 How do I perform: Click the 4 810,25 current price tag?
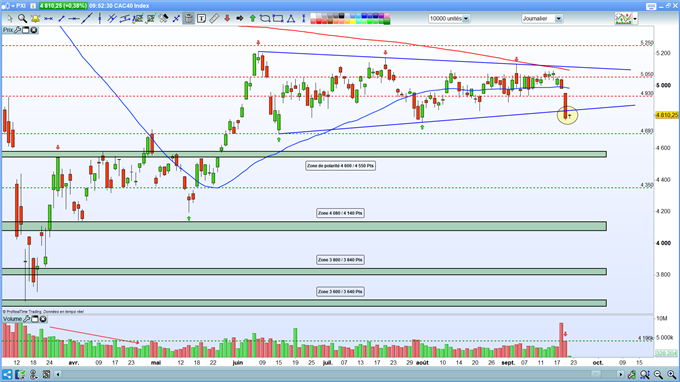(667, 115)
